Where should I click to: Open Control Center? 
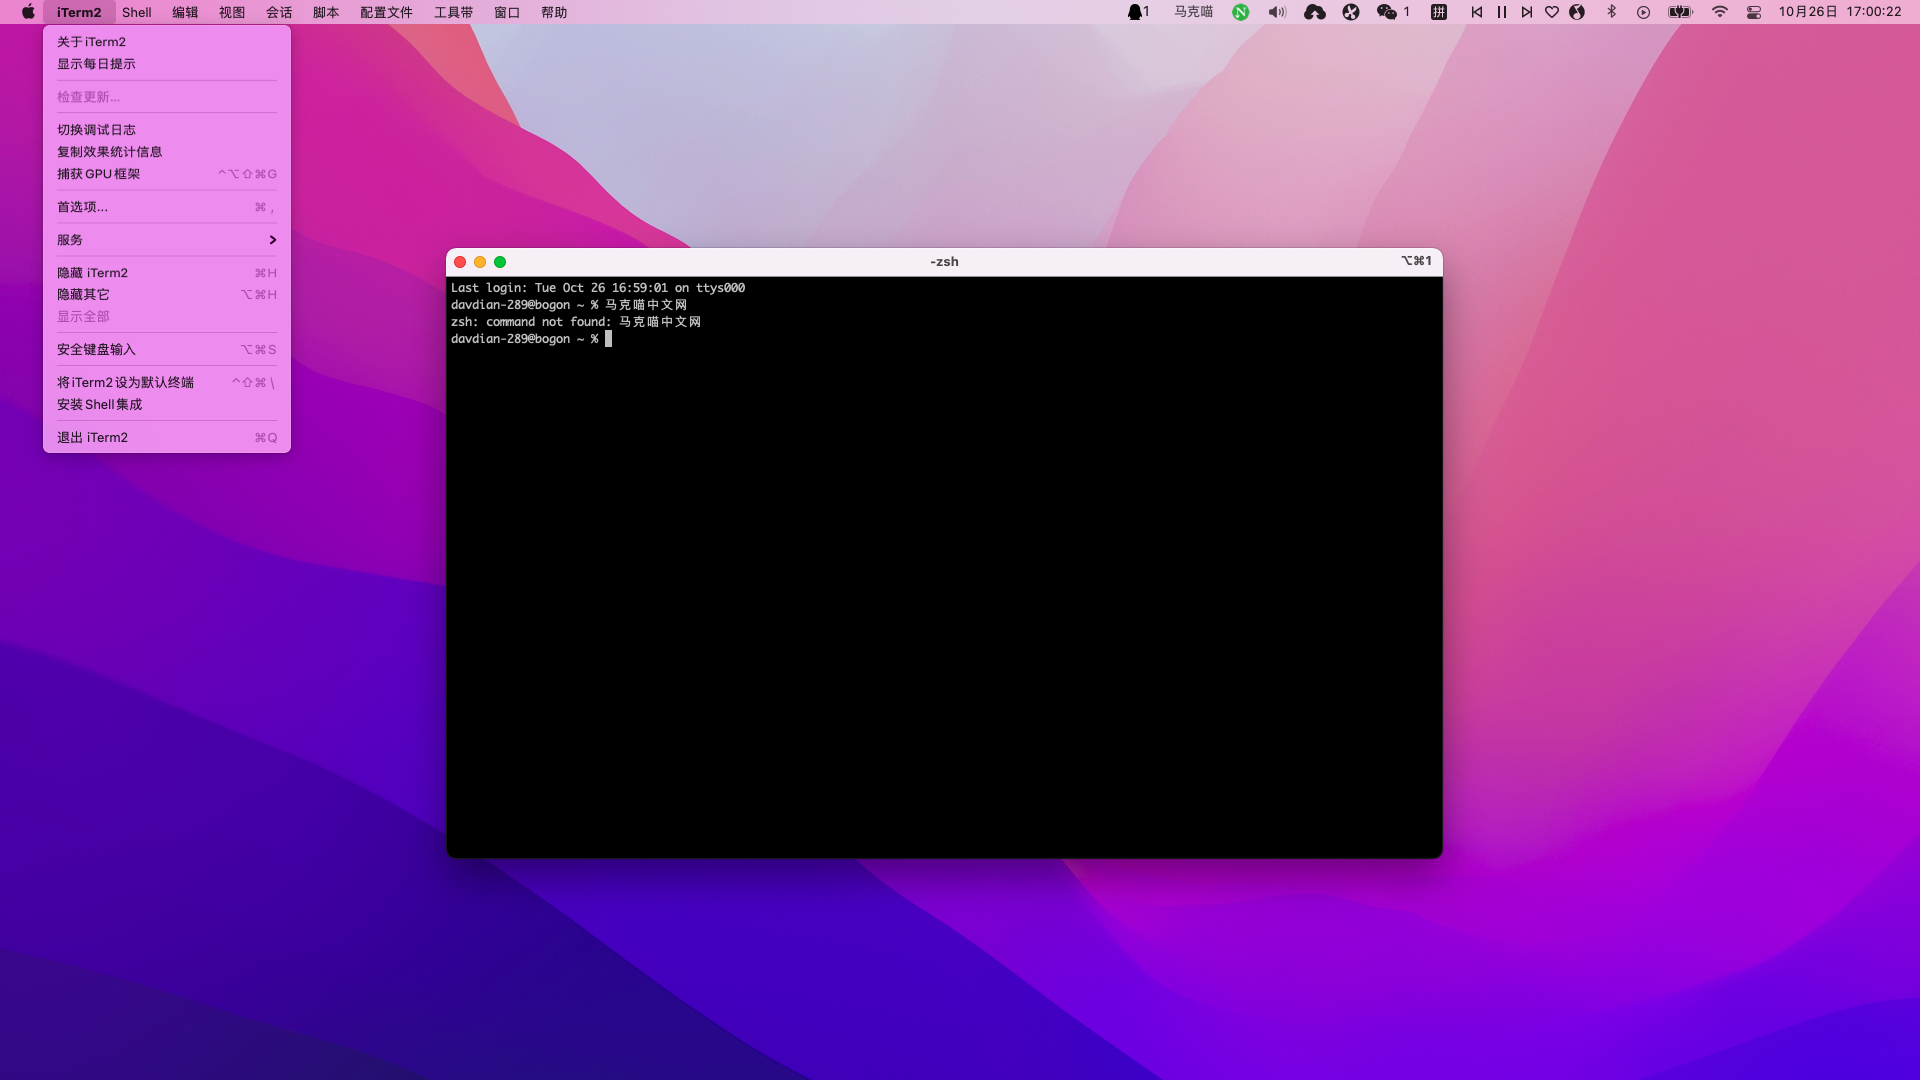point(1754,12)
